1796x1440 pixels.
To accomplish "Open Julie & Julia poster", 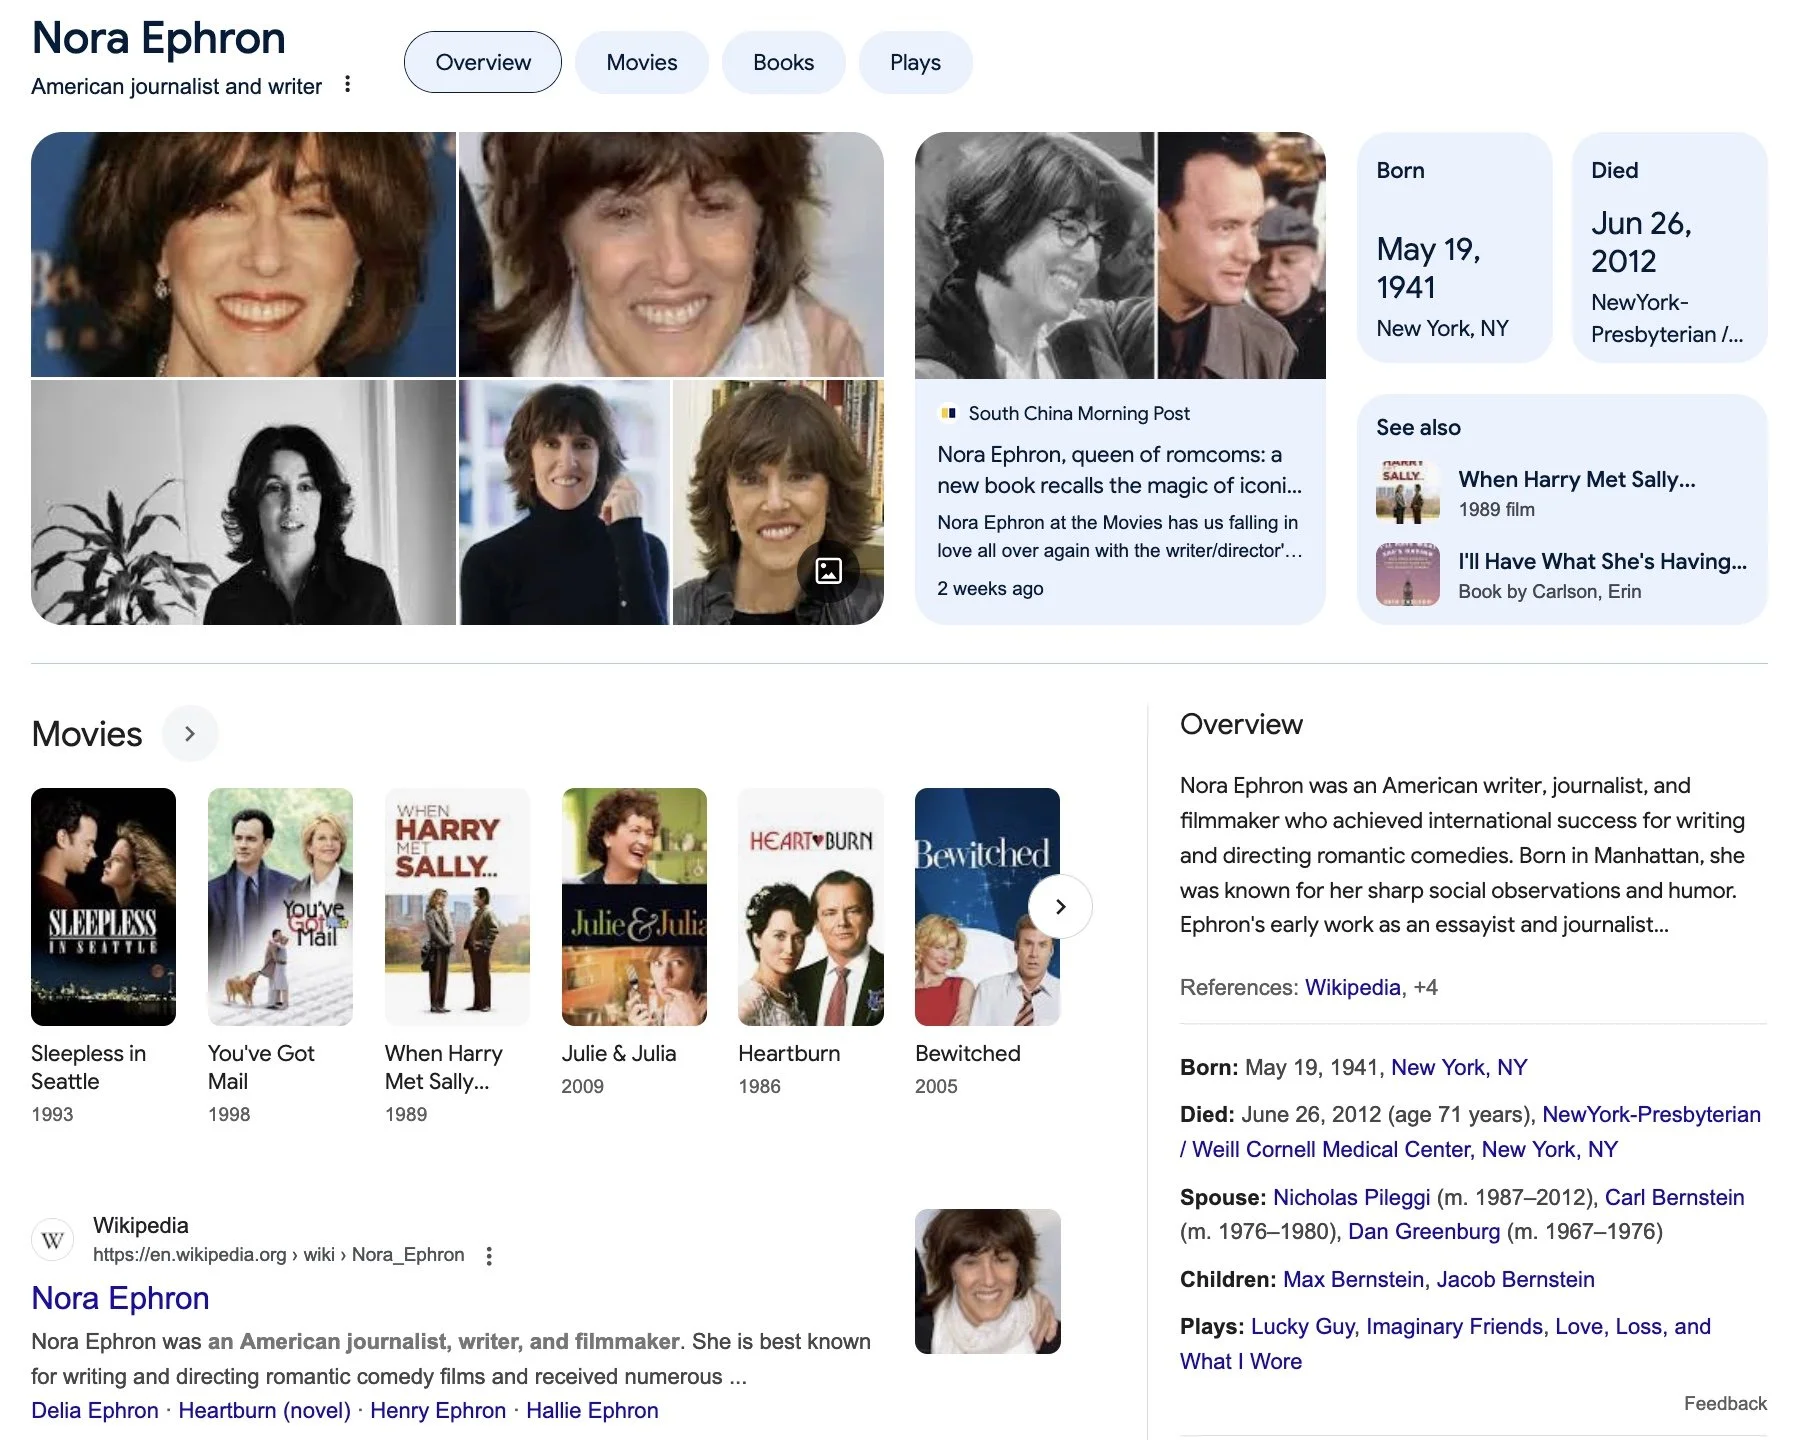I will pos(634,907).
